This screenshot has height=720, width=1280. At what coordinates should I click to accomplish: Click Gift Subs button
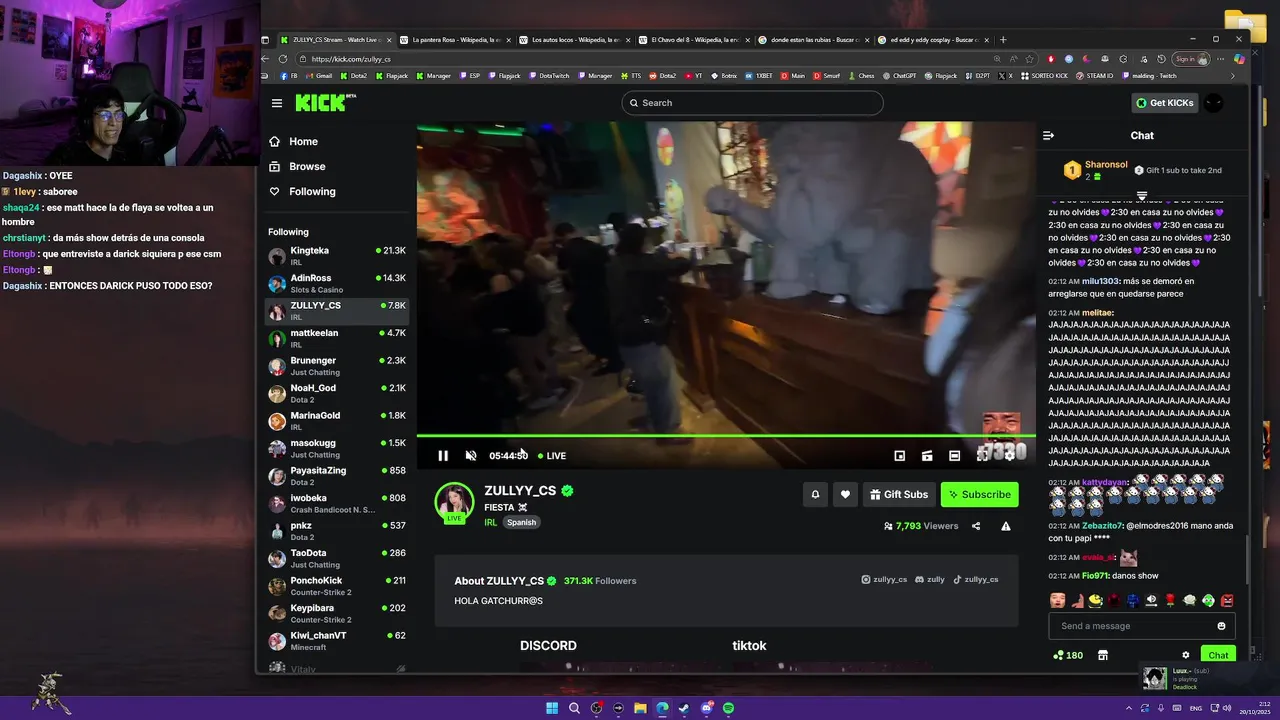click(x=899, y=494)
